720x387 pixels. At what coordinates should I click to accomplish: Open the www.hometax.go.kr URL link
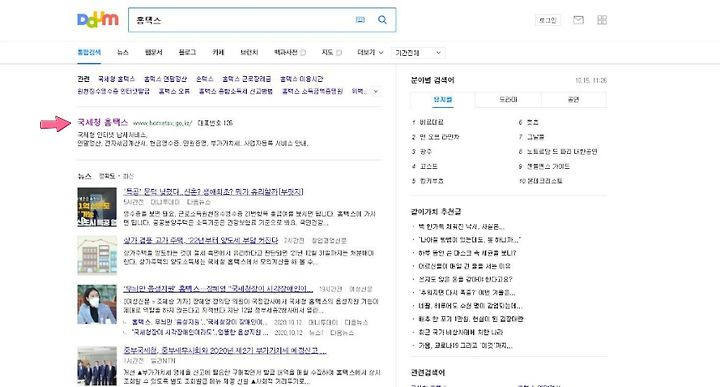point(163,123)
